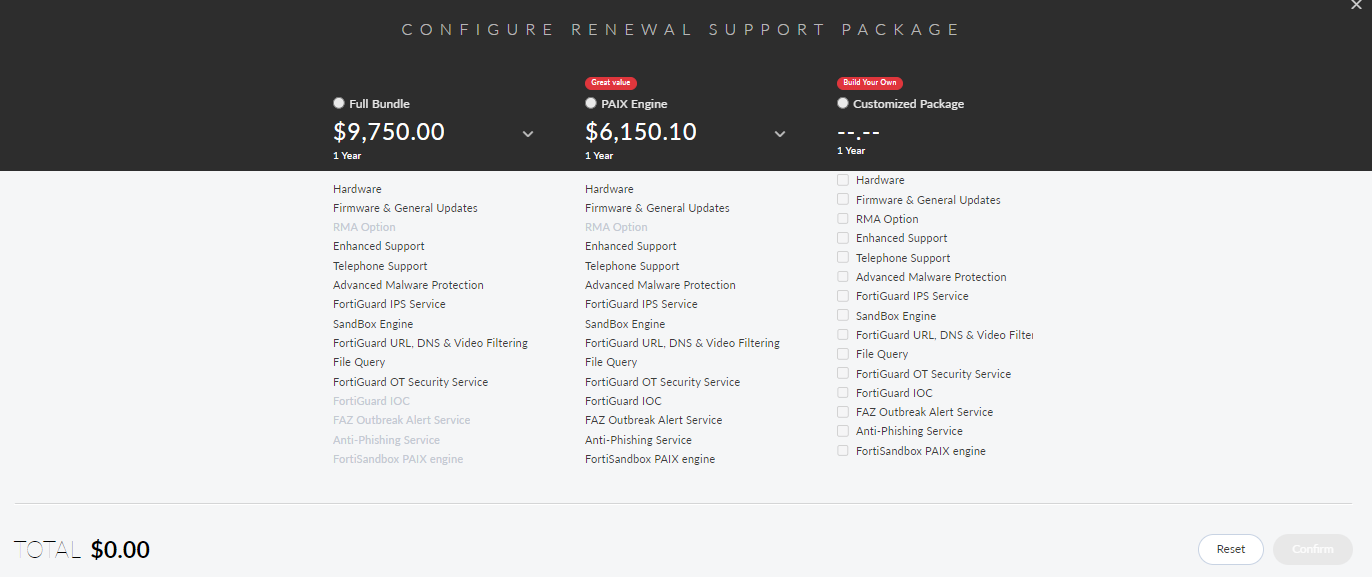Check Advanced Malware Protection
Viewport: 1372px width, 577px height.
pos(842,276)
